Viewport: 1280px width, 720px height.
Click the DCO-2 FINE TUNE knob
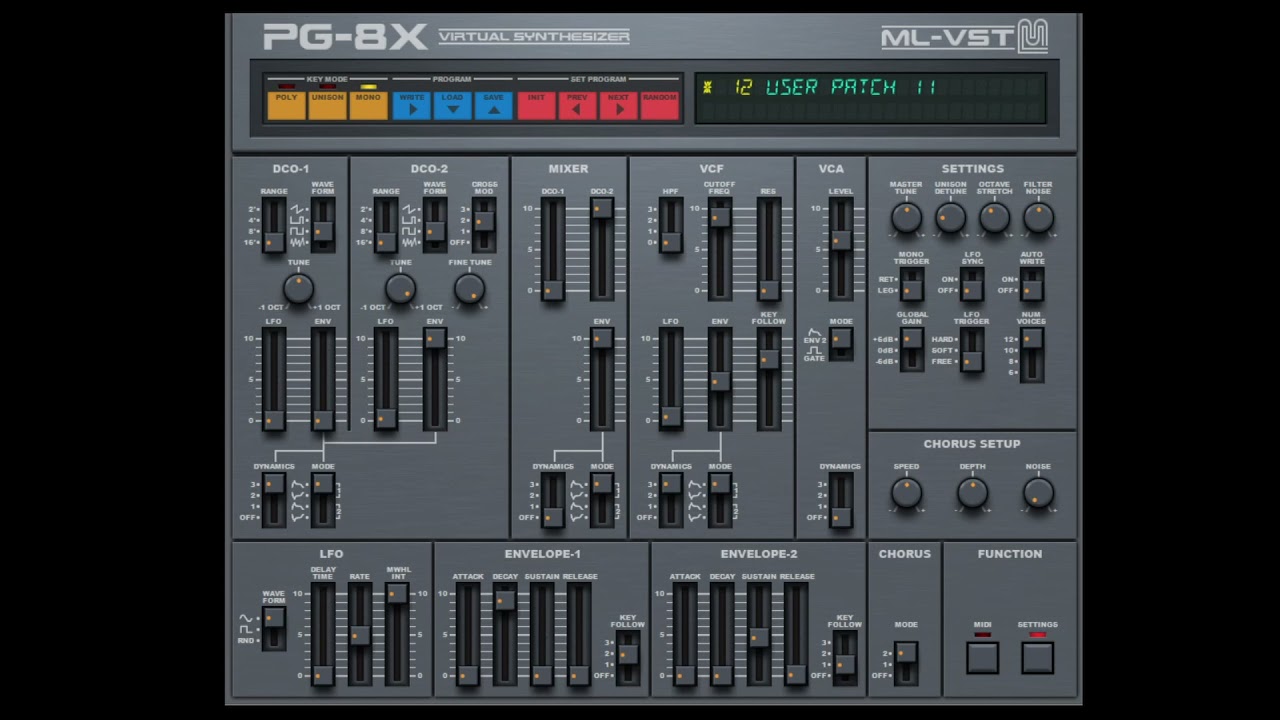[x=469, y=289]
